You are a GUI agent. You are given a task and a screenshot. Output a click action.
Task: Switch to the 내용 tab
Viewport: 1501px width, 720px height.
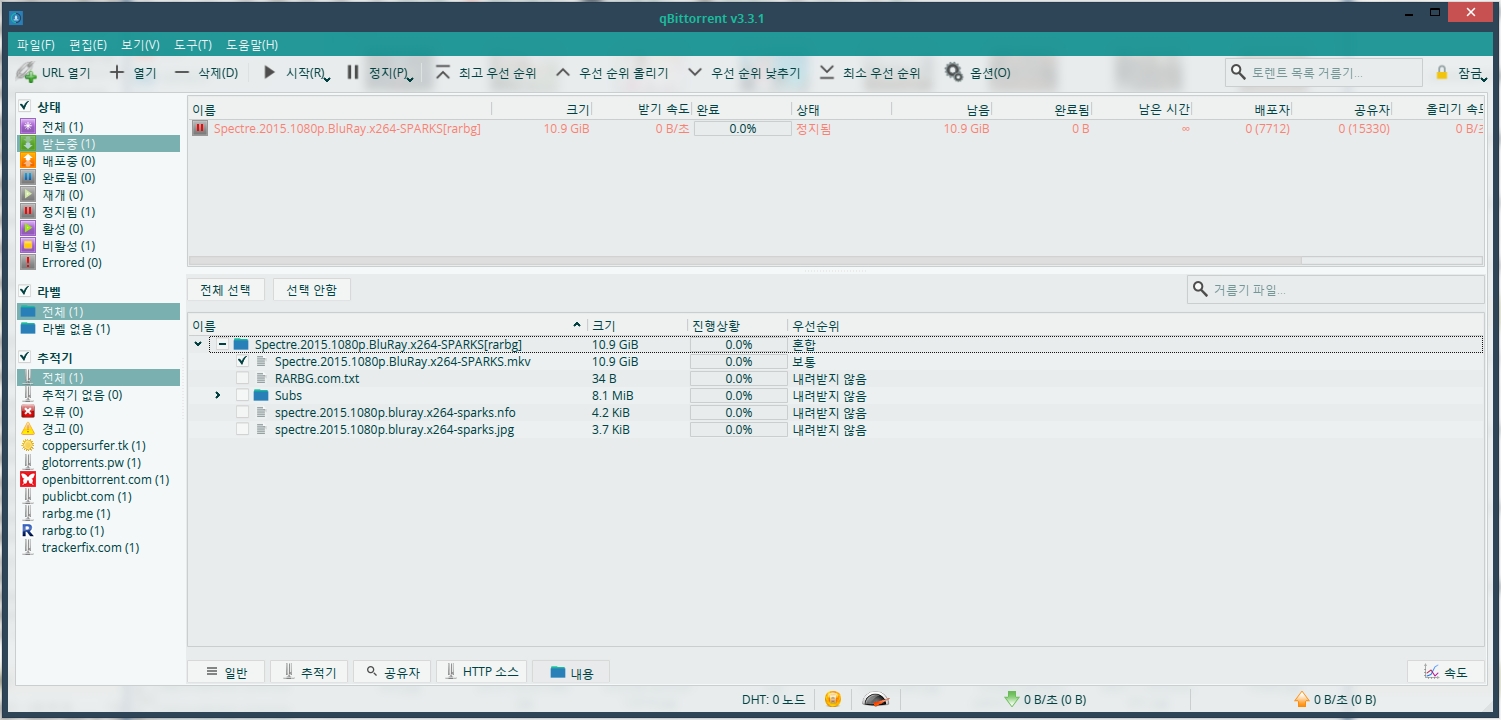(571, 672)
